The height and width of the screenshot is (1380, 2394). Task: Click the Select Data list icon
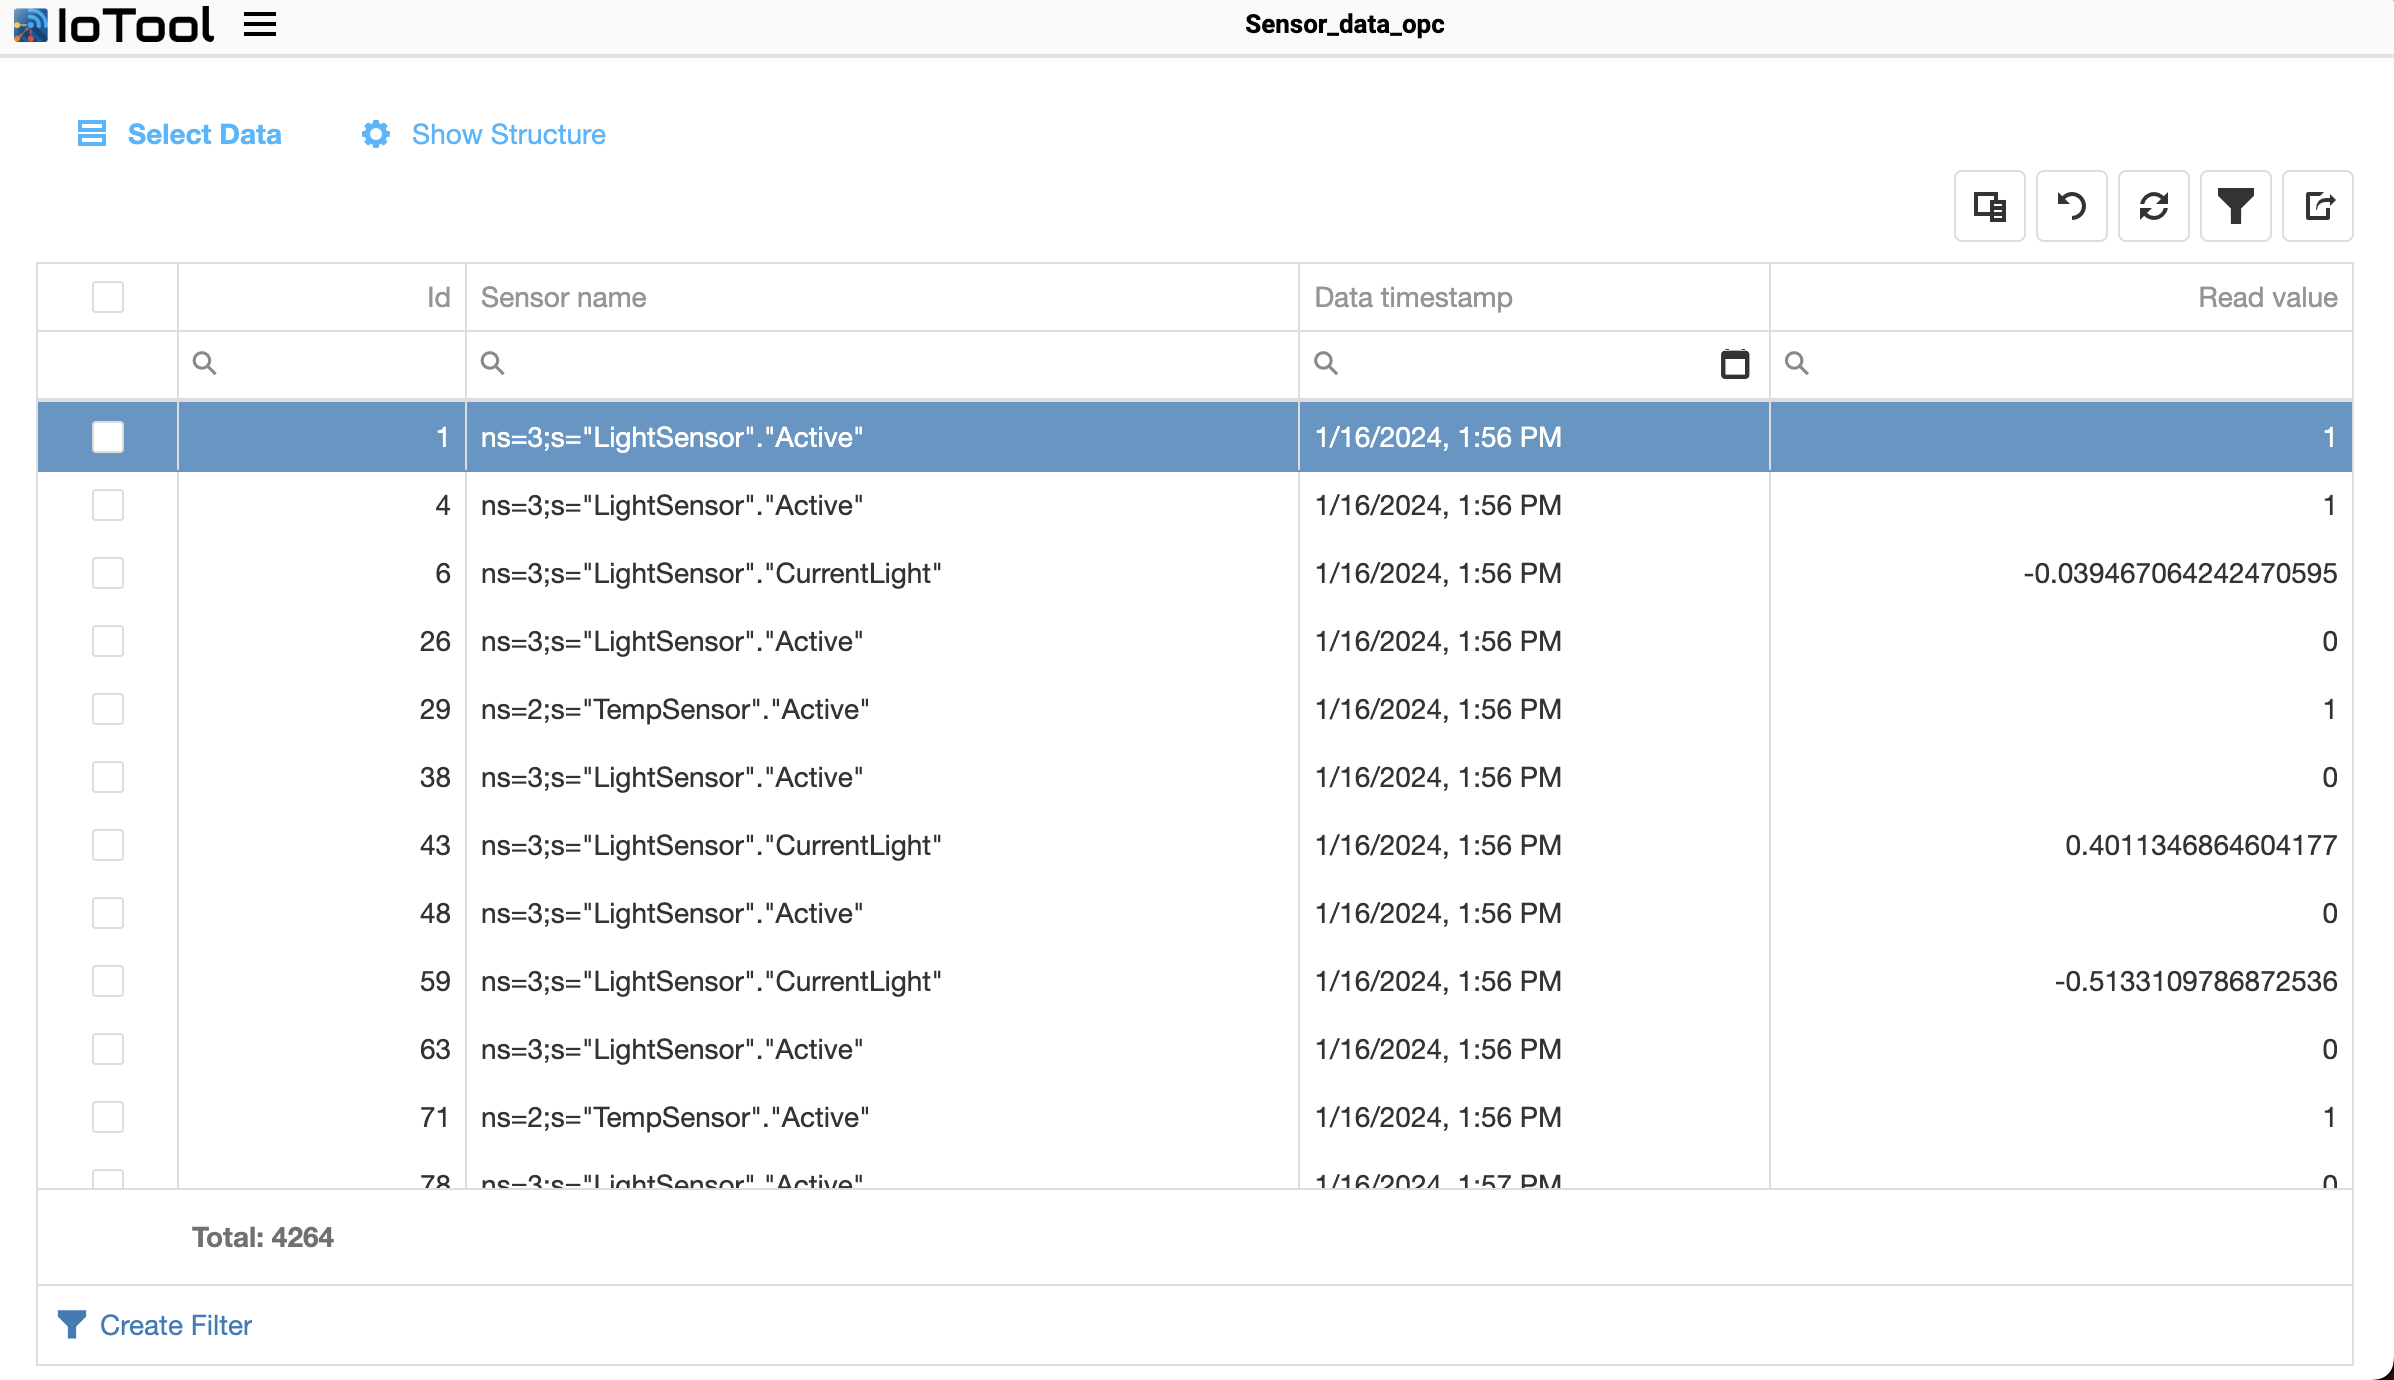tap(92, 133)
